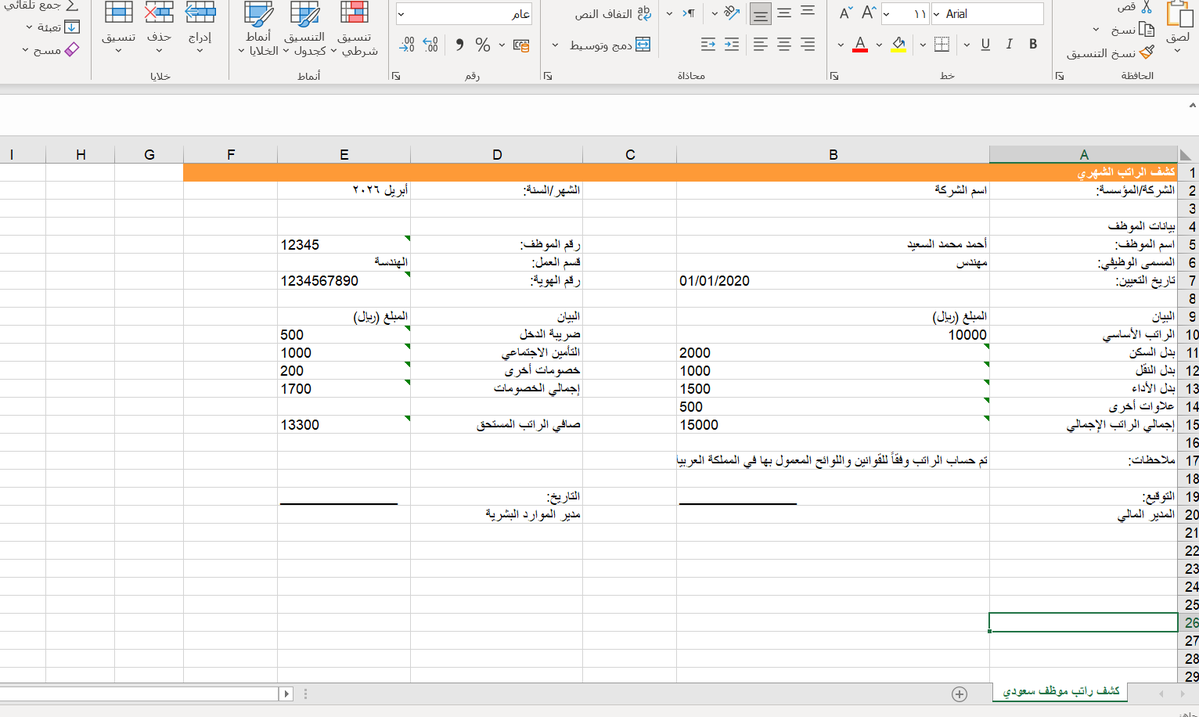Toggle Underline formatting

click(985, 44)
